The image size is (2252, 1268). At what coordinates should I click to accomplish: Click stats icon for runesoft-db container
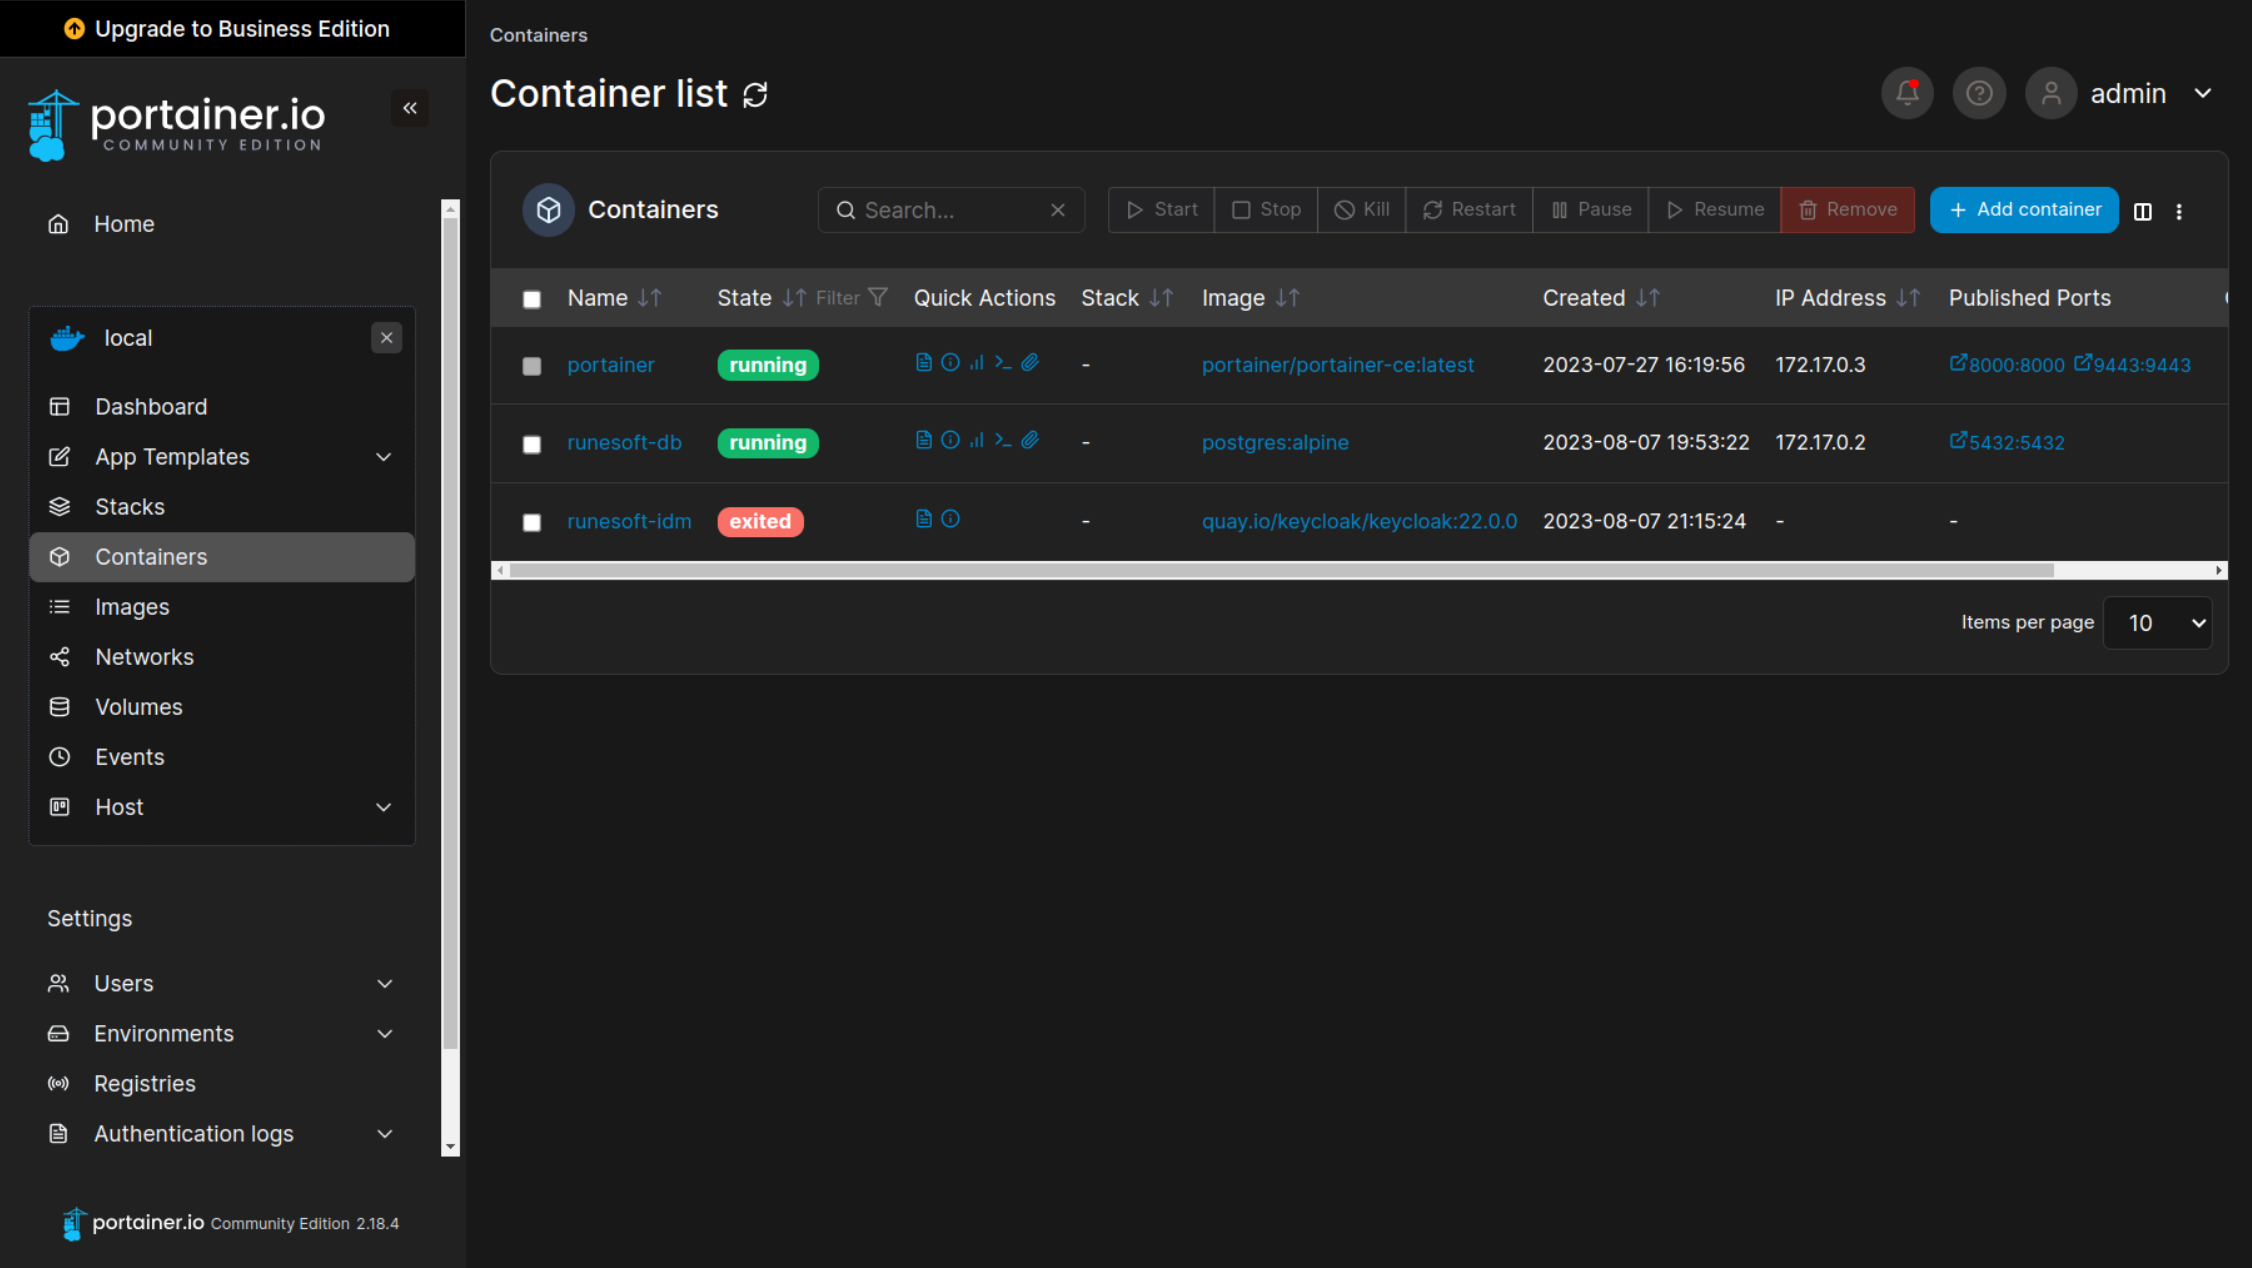[977, 440]
